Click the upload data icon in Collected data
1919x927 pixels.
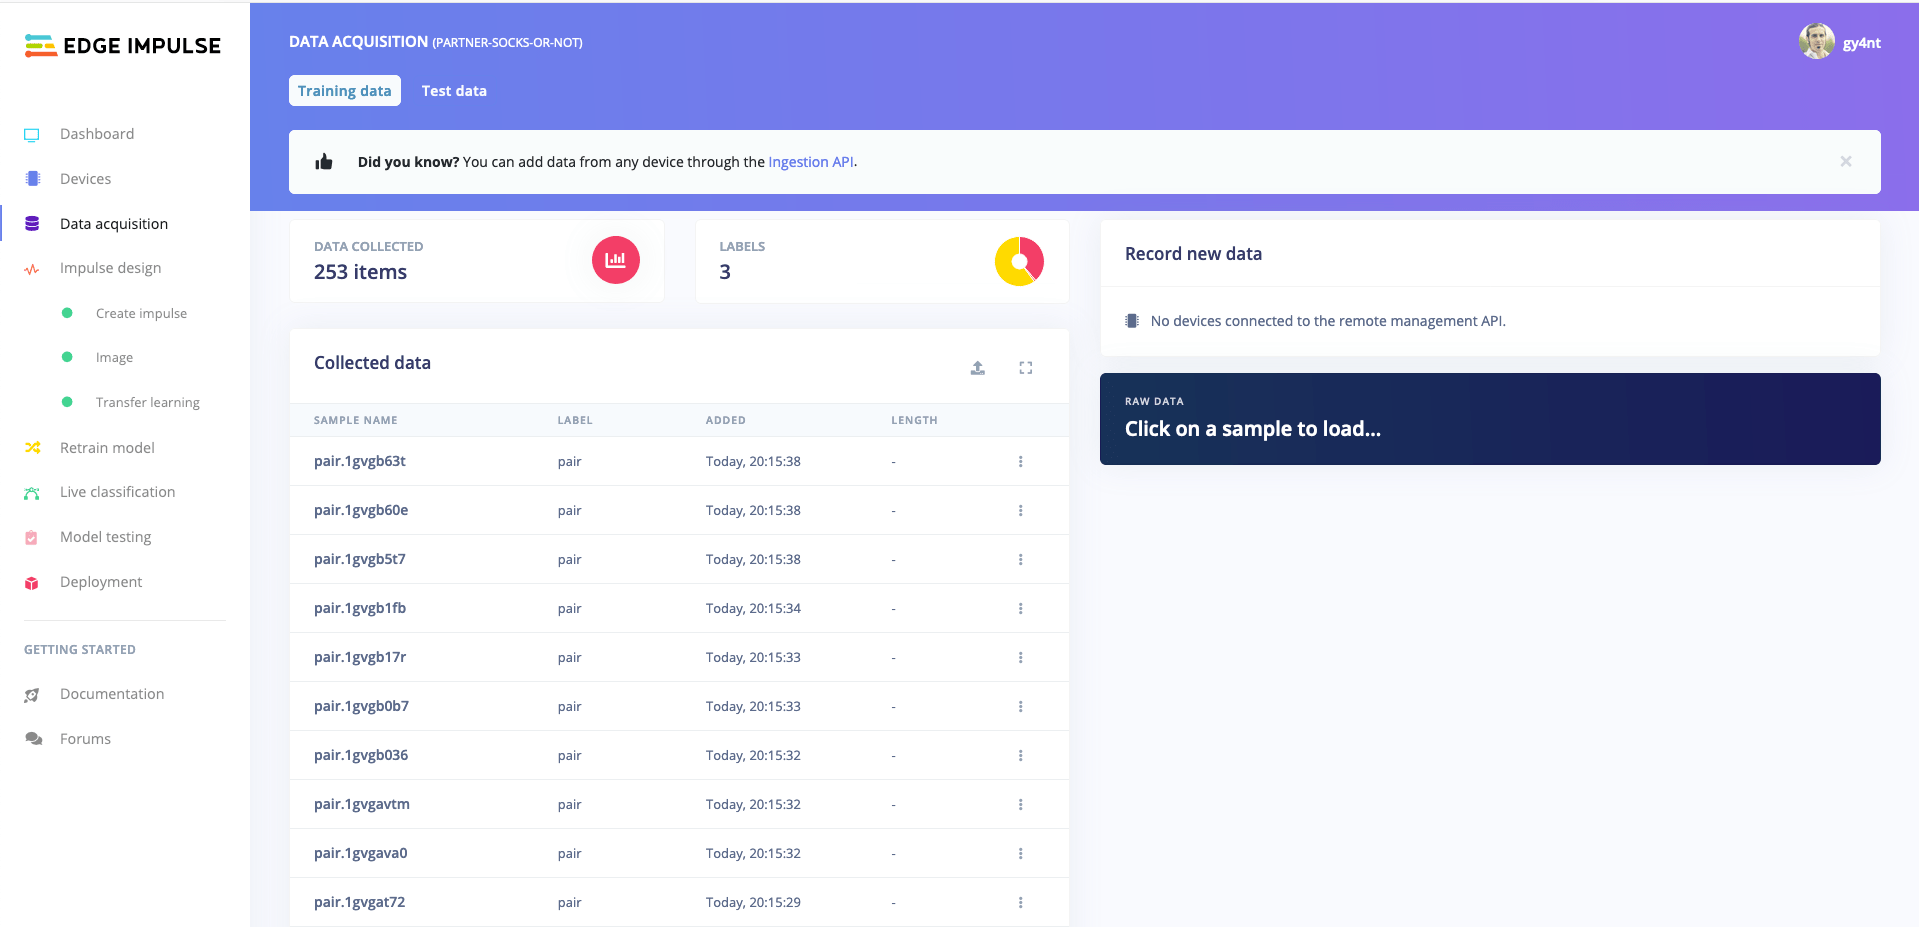(x=977, y=368)
